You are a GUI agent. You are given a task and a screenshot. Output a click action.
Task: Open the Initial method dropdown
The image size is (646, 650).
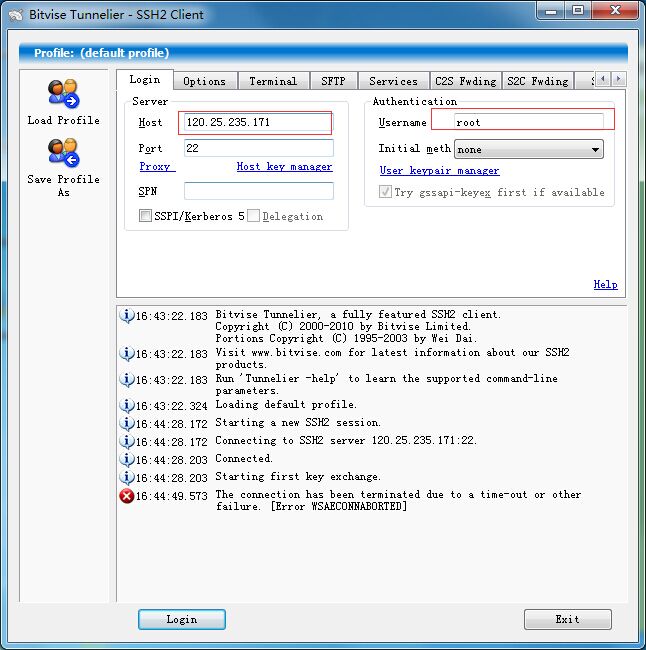tap(529, 149)
